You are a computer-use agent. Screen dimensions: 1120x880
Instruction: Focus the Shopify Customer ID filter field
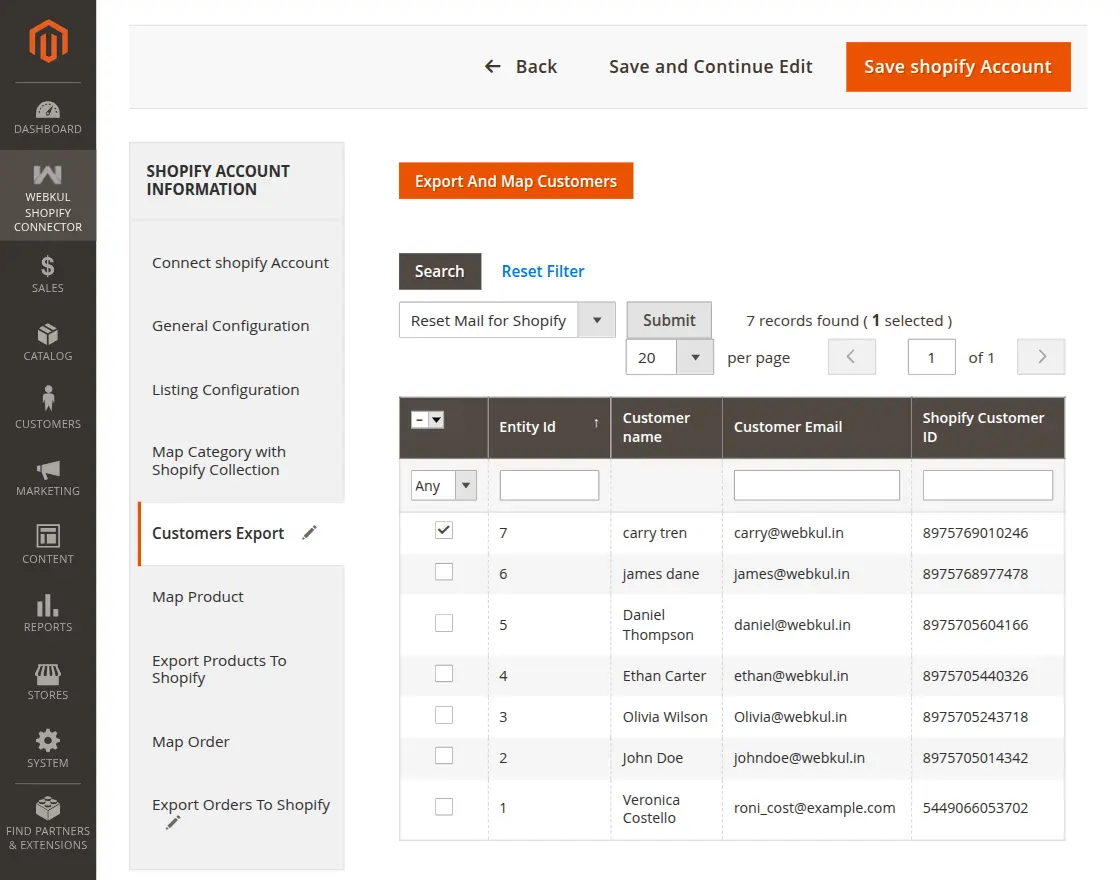pyautogui.click(x=987, y=485)
